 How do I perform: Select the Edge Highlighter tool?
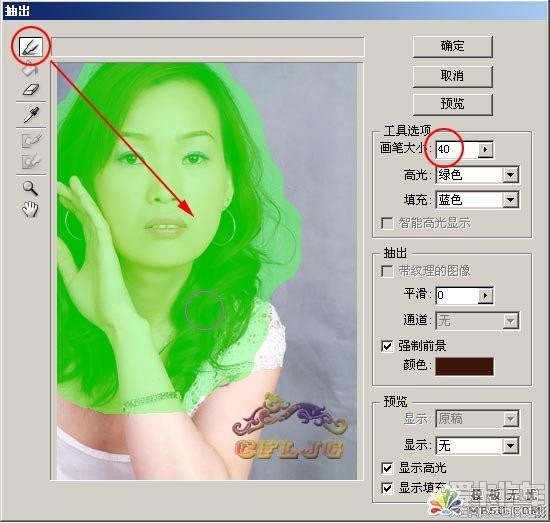tap(31, 47)
